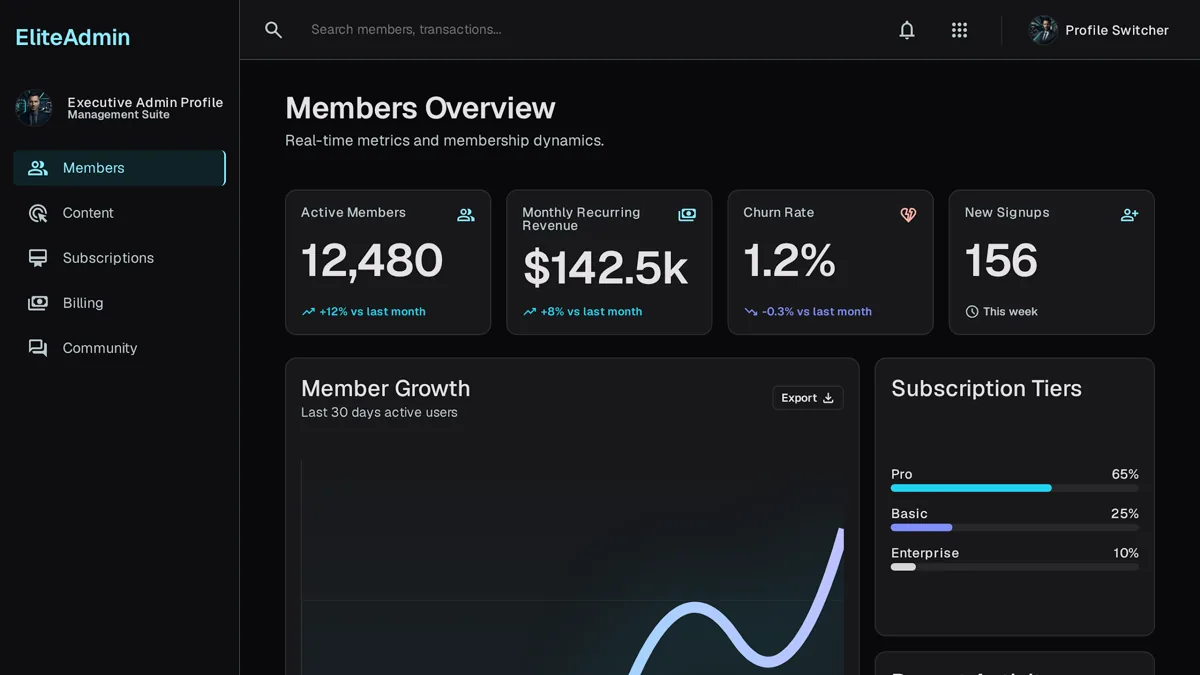
Task: Click the Churn Rate card title
Action: [x=778, y=213]
